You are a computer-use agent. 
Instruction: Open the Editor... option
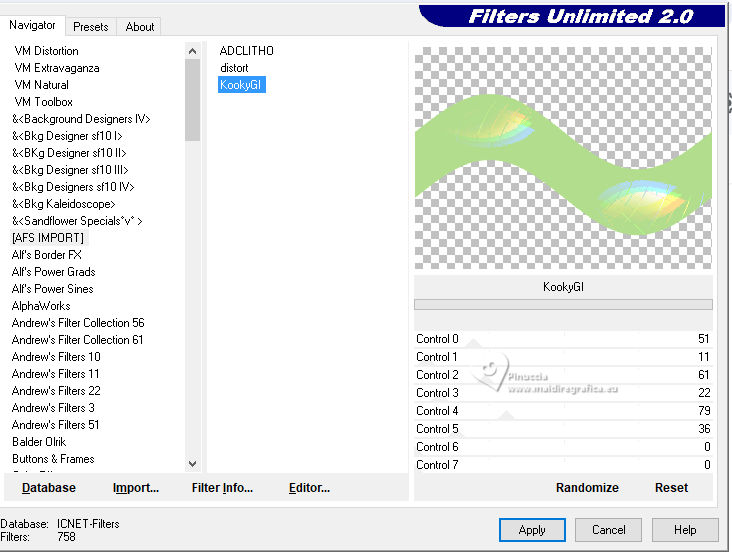[x=309, y=488]
